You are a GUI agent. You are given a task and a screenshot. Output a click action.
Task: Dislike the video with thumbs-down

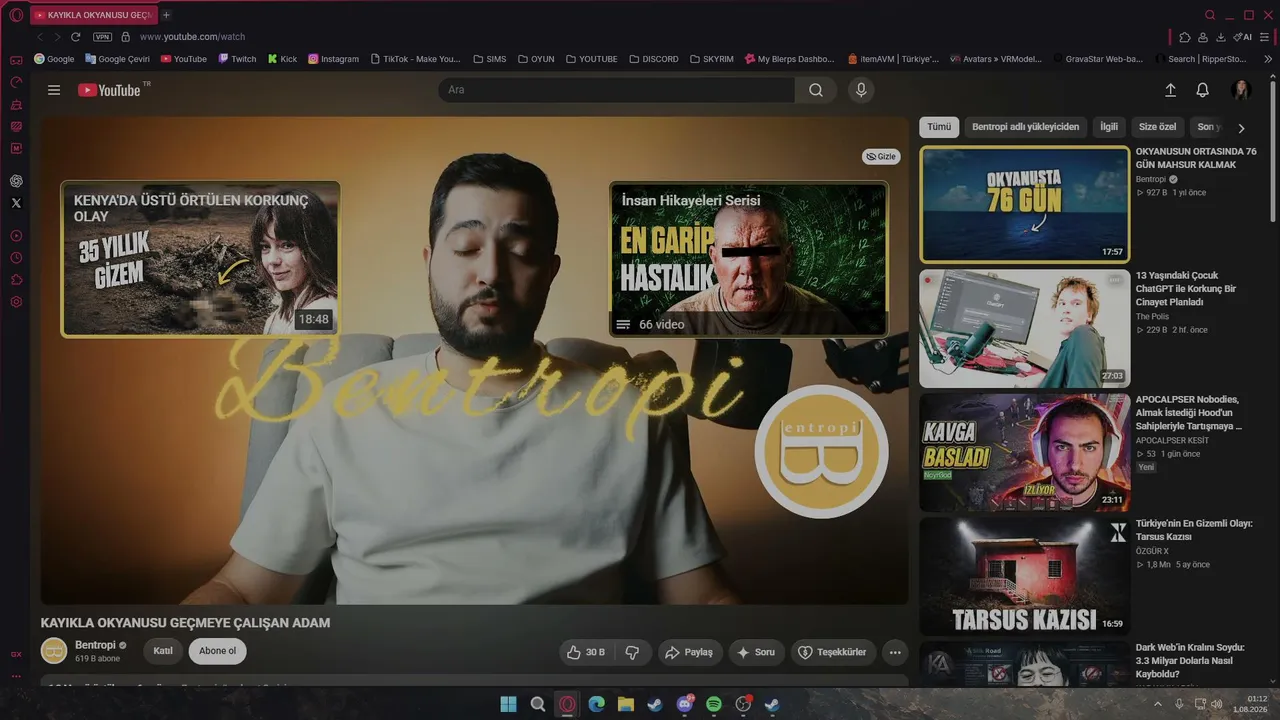click(x=633, y=652)
